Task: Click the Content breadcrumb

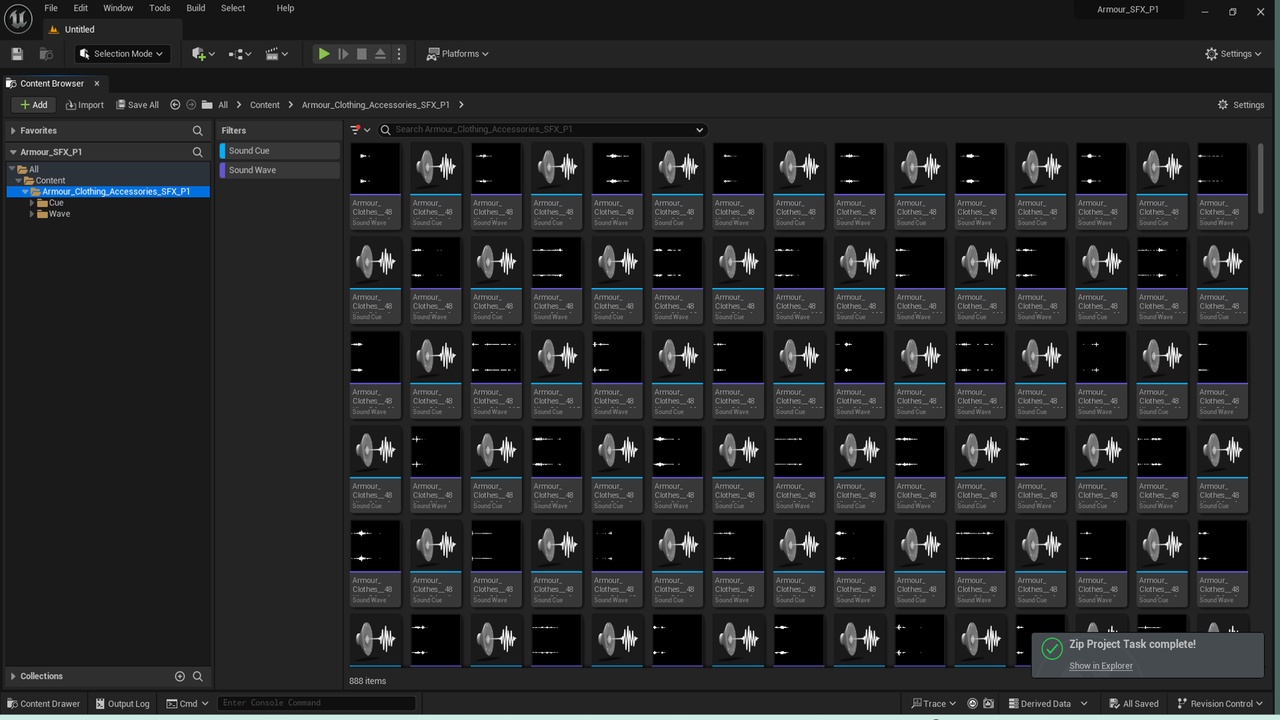Action: pyautogui.click(x=265, y=104)
